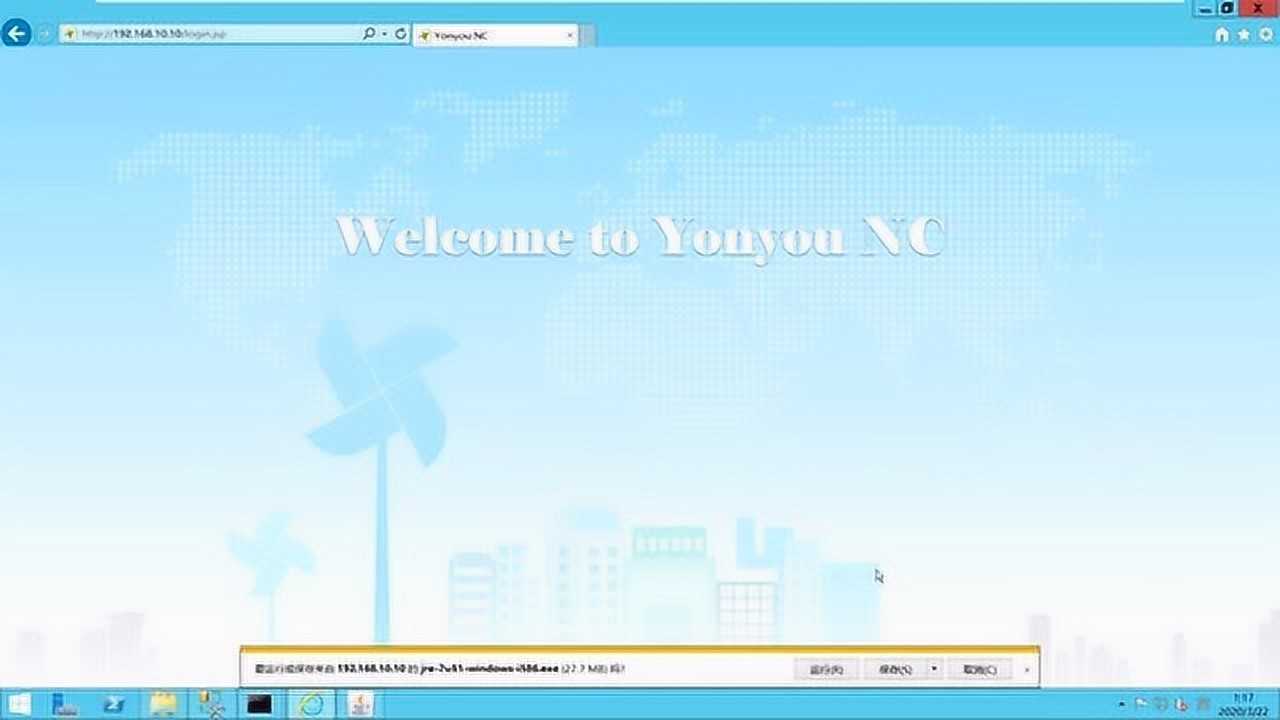Open File Explorer folder from taskbar
This screenshot has height=720, width=1280.
(163, 704)
